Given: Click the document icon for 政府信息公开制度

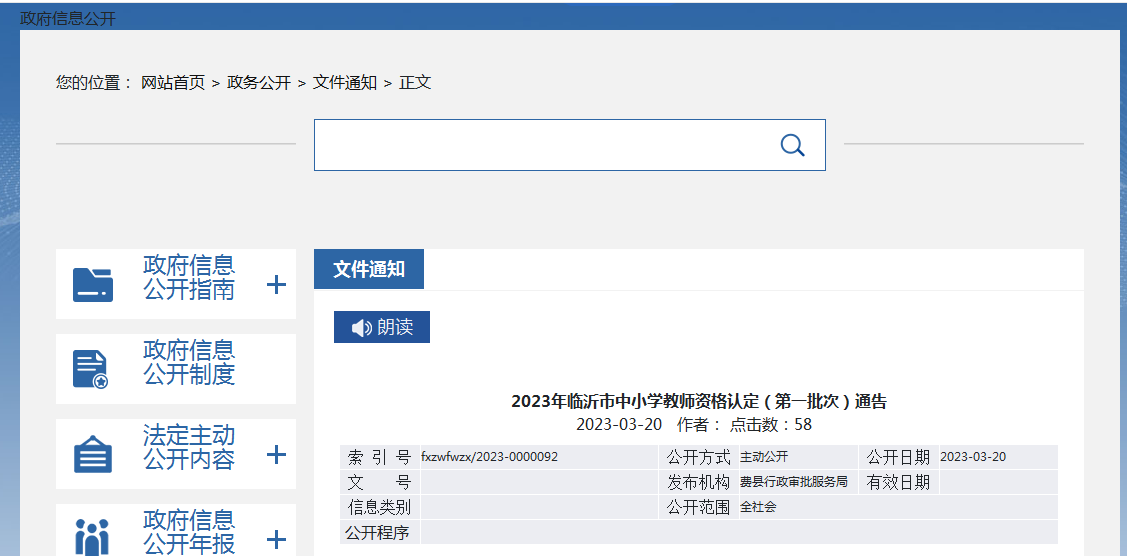Looking at the screenshot, I should [90, 369].
